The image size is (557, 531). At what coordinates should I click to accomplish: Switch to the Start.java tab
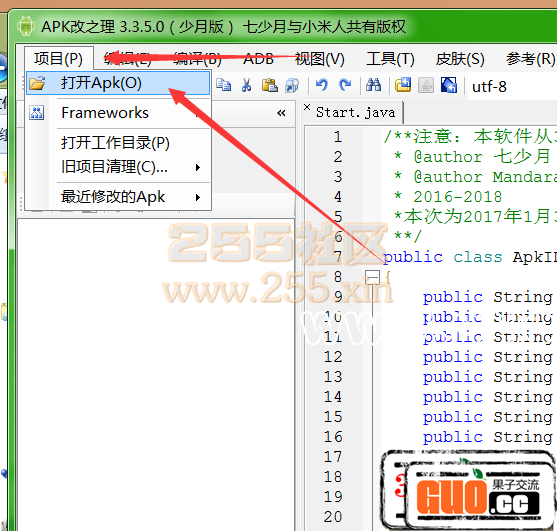coord(355,113)
